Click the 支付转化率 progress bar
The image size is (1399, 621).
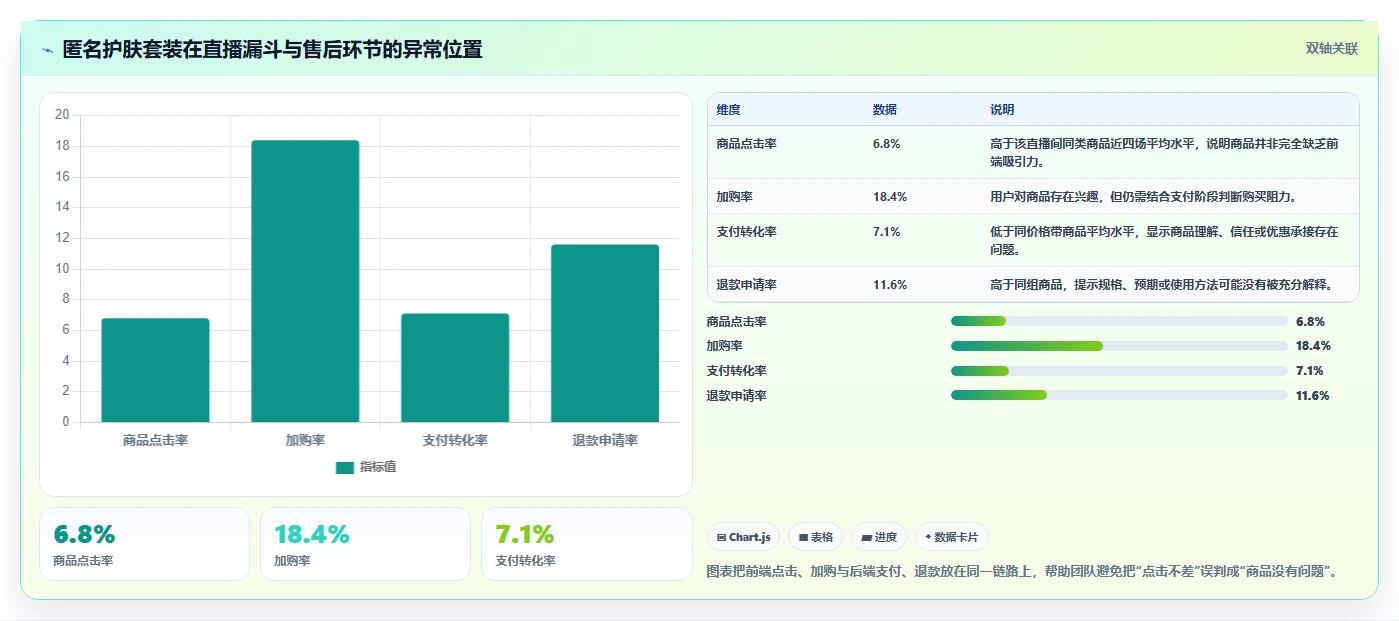click(1119, 371)
